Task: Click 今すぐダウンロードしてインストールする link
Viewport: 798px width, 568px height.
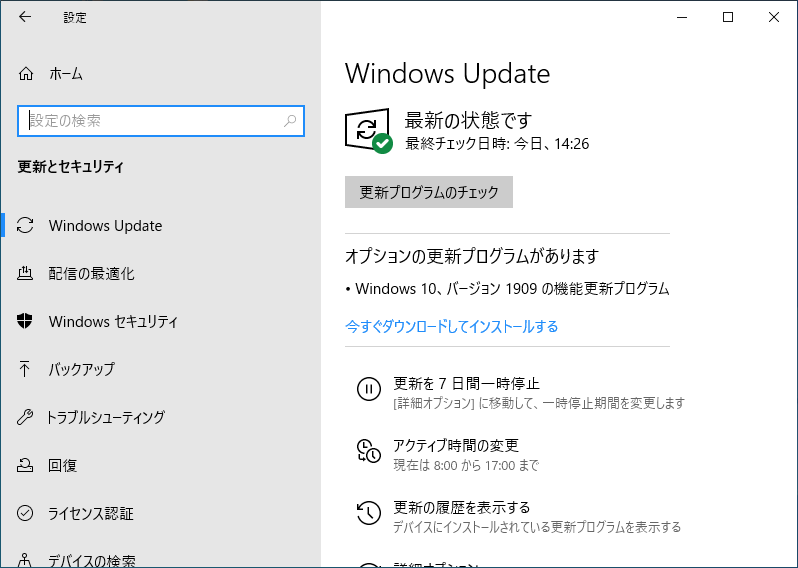Action: [451, 326]
